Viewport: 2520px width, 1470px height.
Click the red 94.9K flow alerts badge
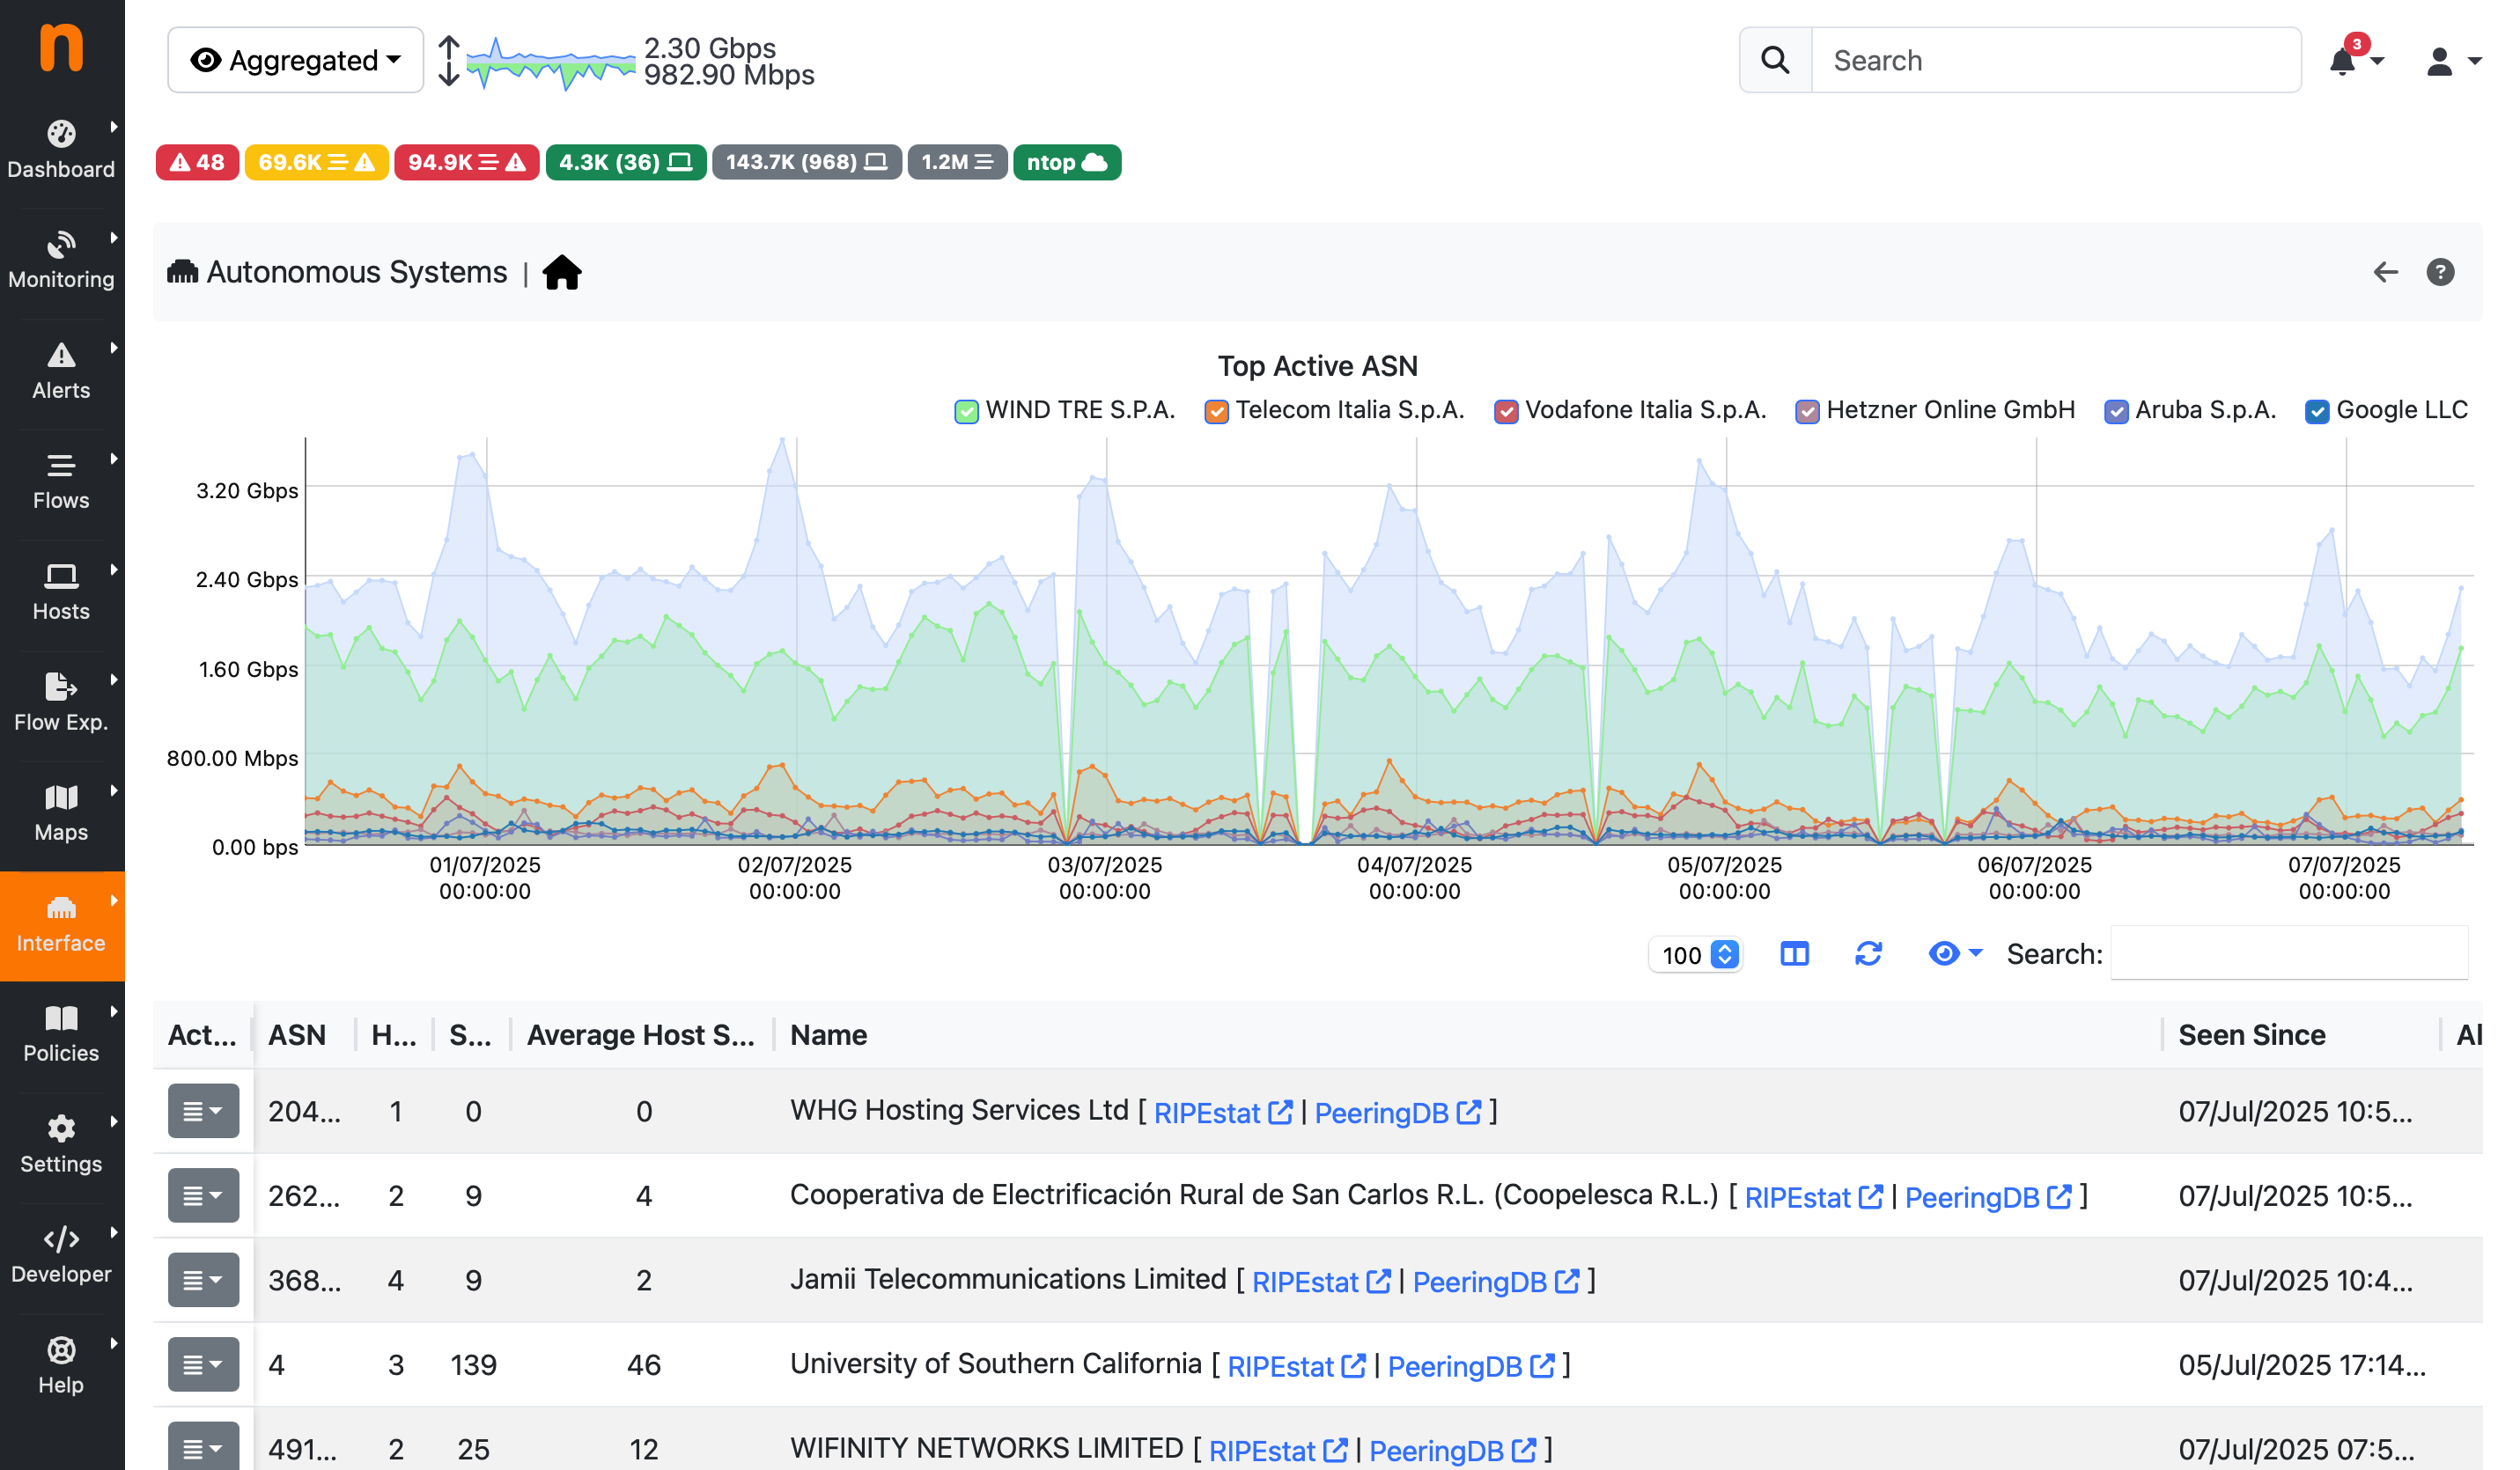point(467,162)
